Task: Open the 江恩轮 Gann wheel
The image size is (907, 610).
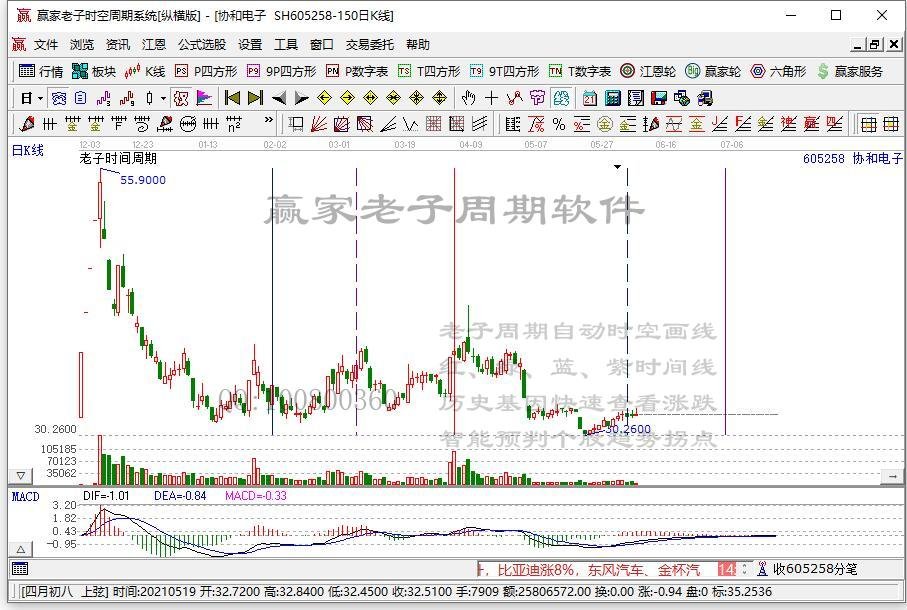Action: [x=648, y=71]
